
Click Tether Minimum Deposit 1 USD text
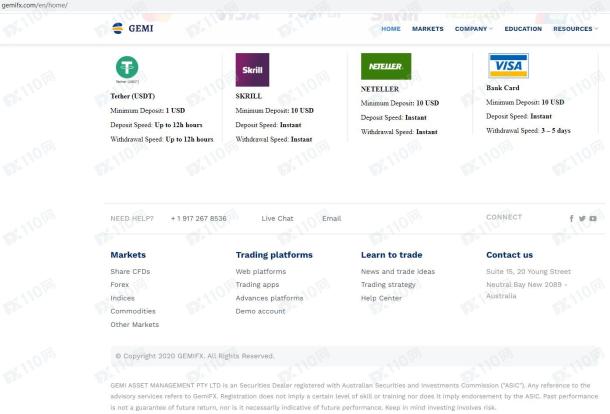[148, 111]
